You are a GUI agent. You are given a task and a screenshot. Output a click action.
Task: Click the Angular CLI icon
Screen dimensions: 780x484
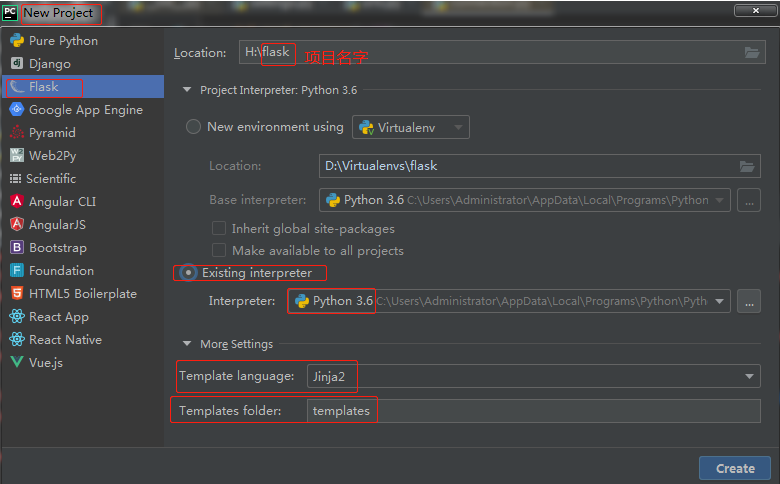17,201
